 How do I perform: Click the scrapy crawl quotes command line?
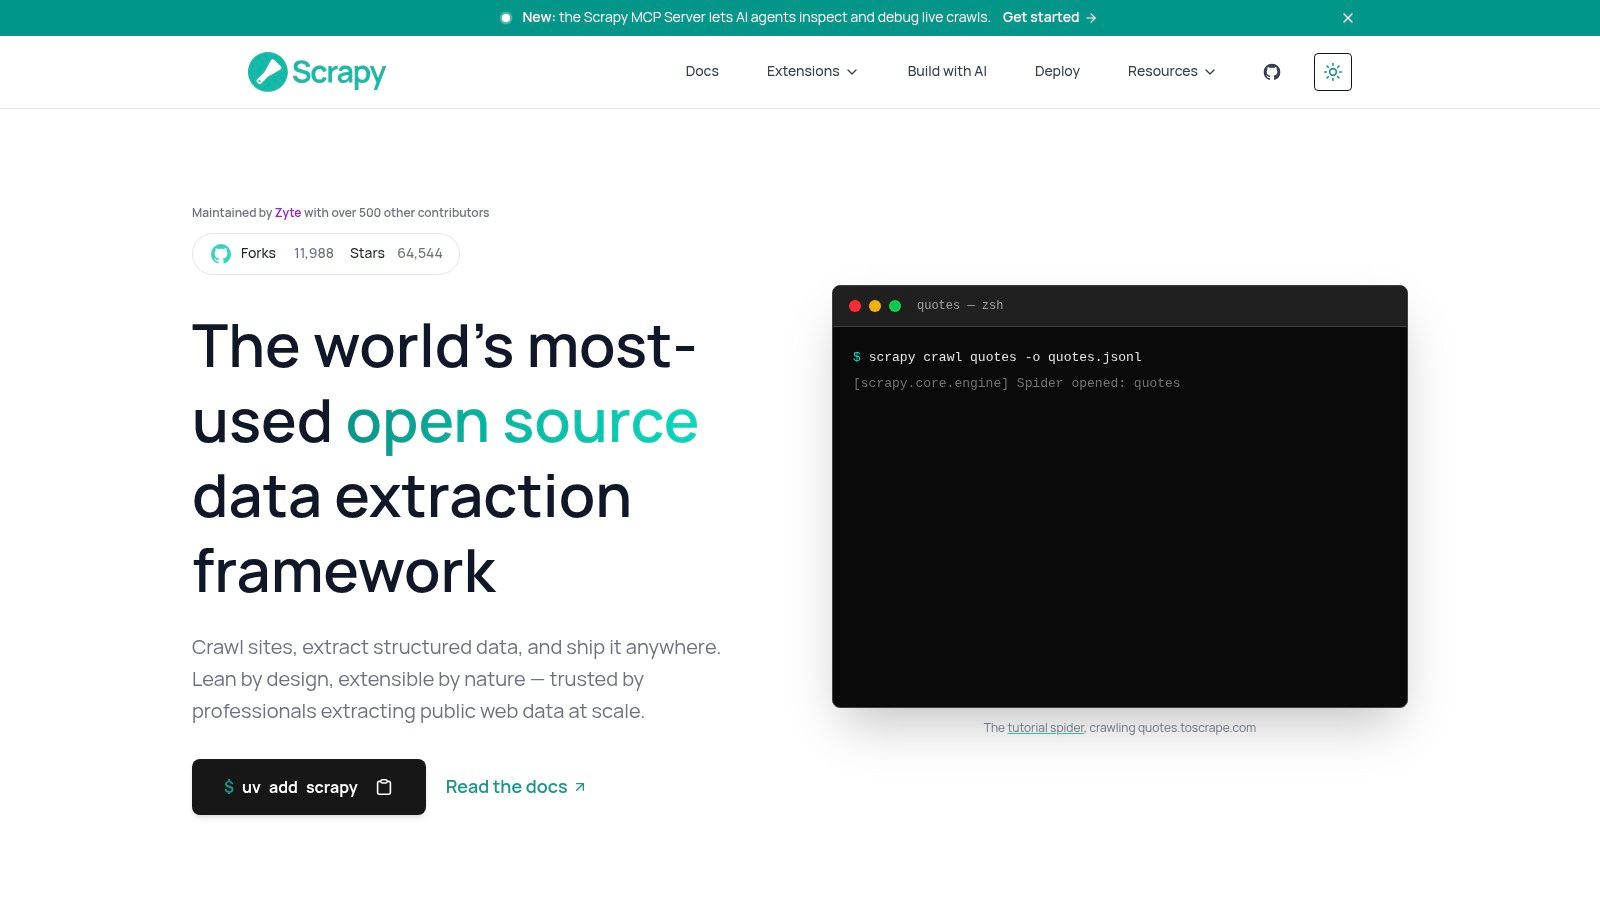coord(997,357)
